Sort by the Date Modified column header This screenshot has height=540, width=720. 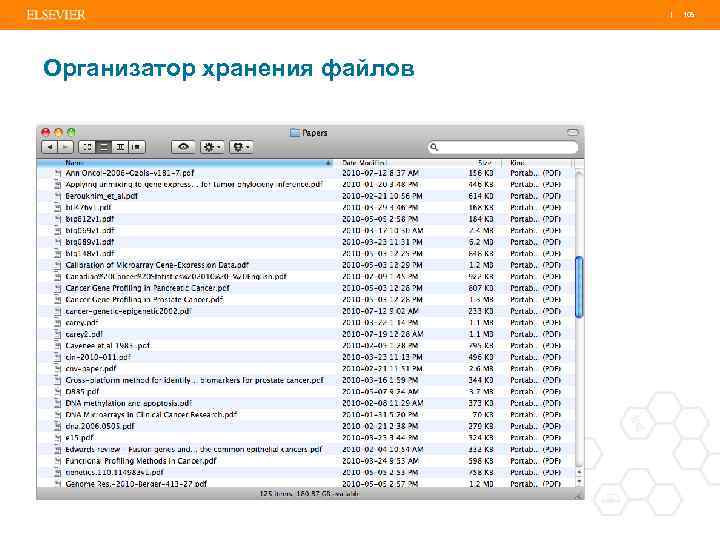pyautogui.click(x=363, y=163)
